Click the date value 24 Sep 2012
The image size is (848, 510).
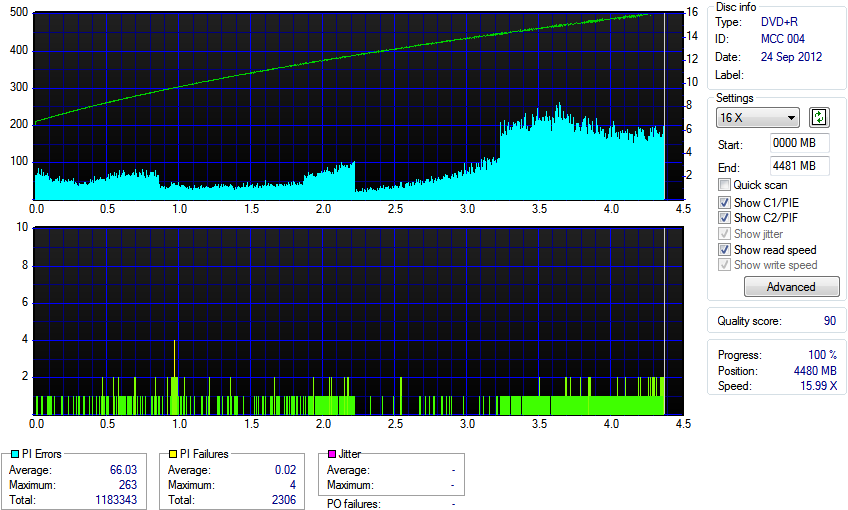click(791, 57)
